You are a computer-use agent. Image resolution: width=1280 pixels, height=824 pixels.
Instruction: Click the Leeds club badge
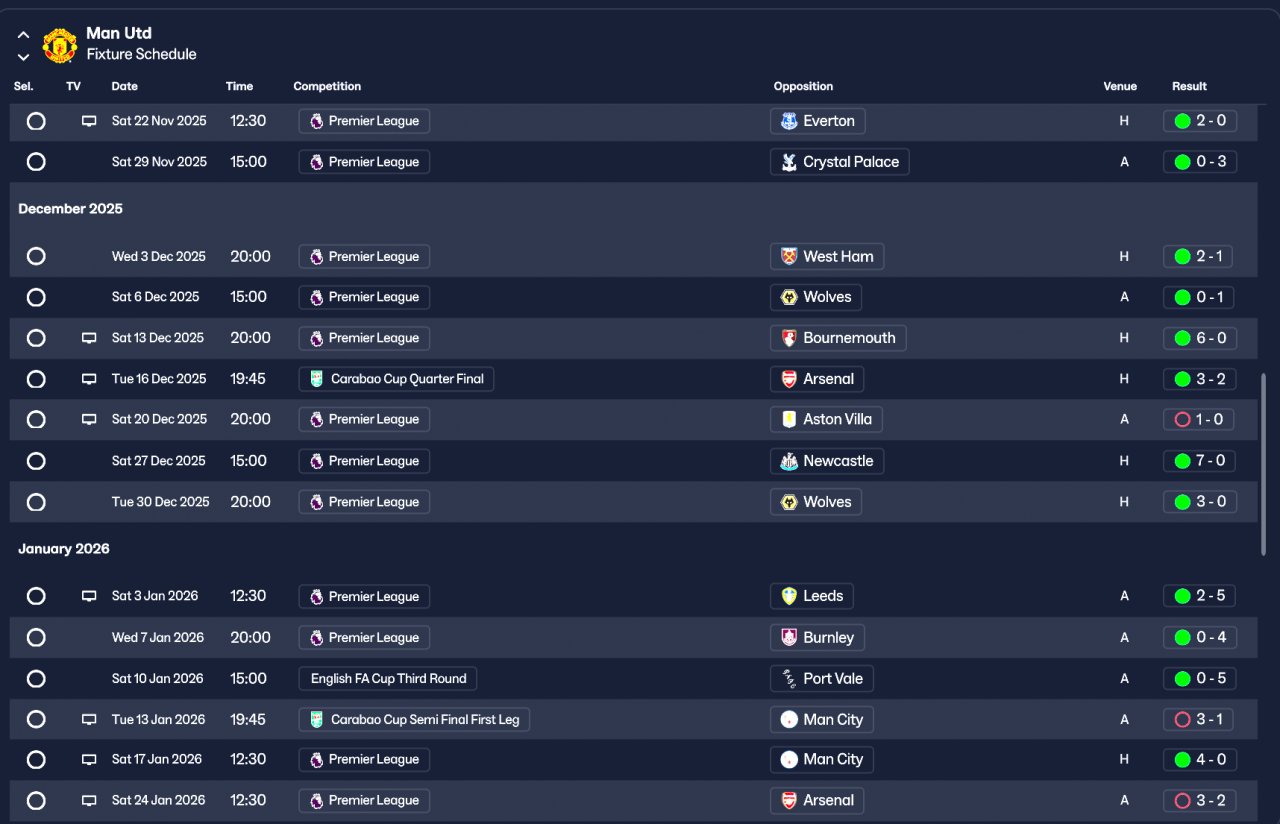click(x=789, y=596)
